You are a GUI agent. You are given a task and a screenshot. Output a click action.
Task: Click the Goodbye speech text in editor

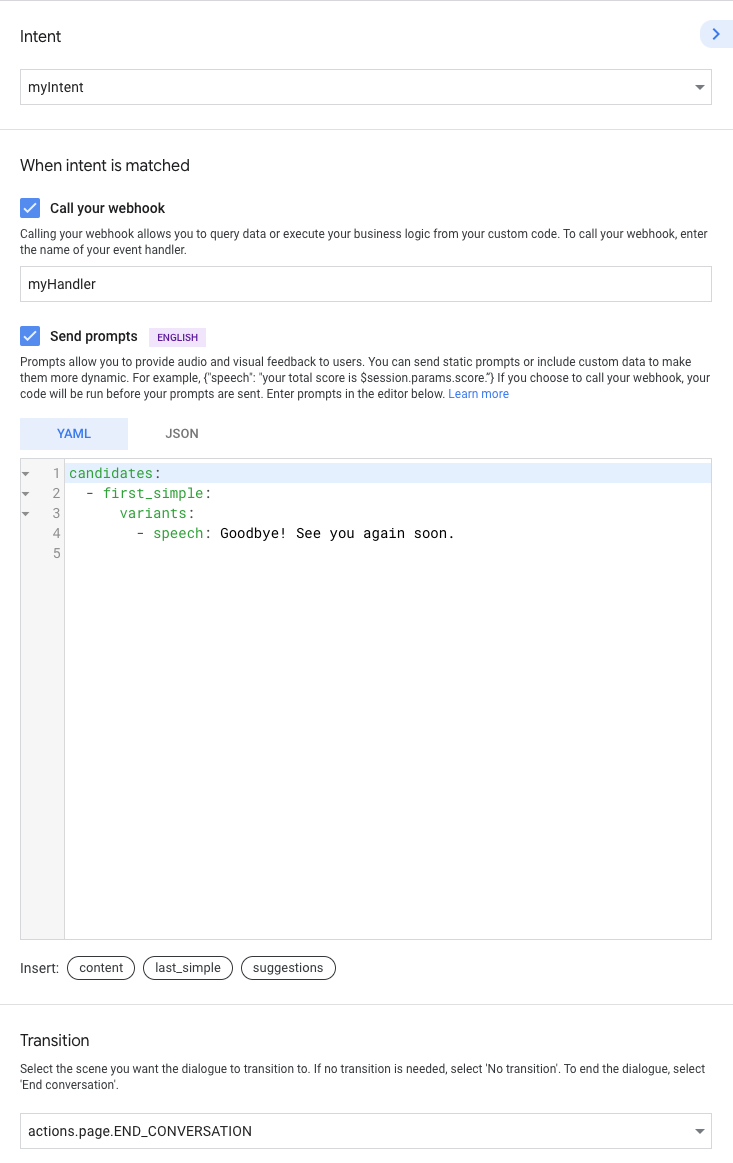(x=337, y=533)
